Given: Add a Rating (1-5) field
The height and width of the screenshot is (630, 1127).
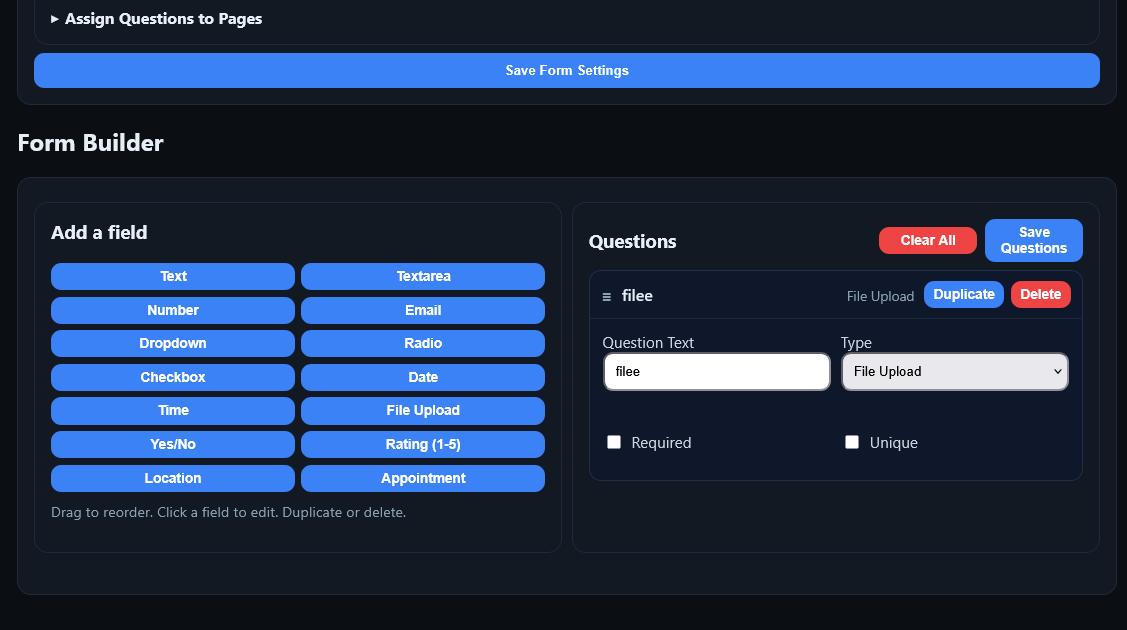Looking at the screenshot, I should (422, 445).
